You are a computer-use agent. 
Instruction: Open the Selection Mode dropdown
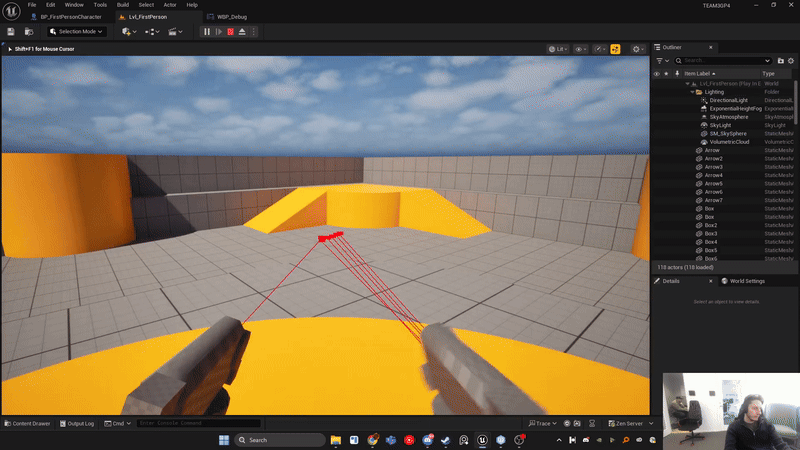75,32
